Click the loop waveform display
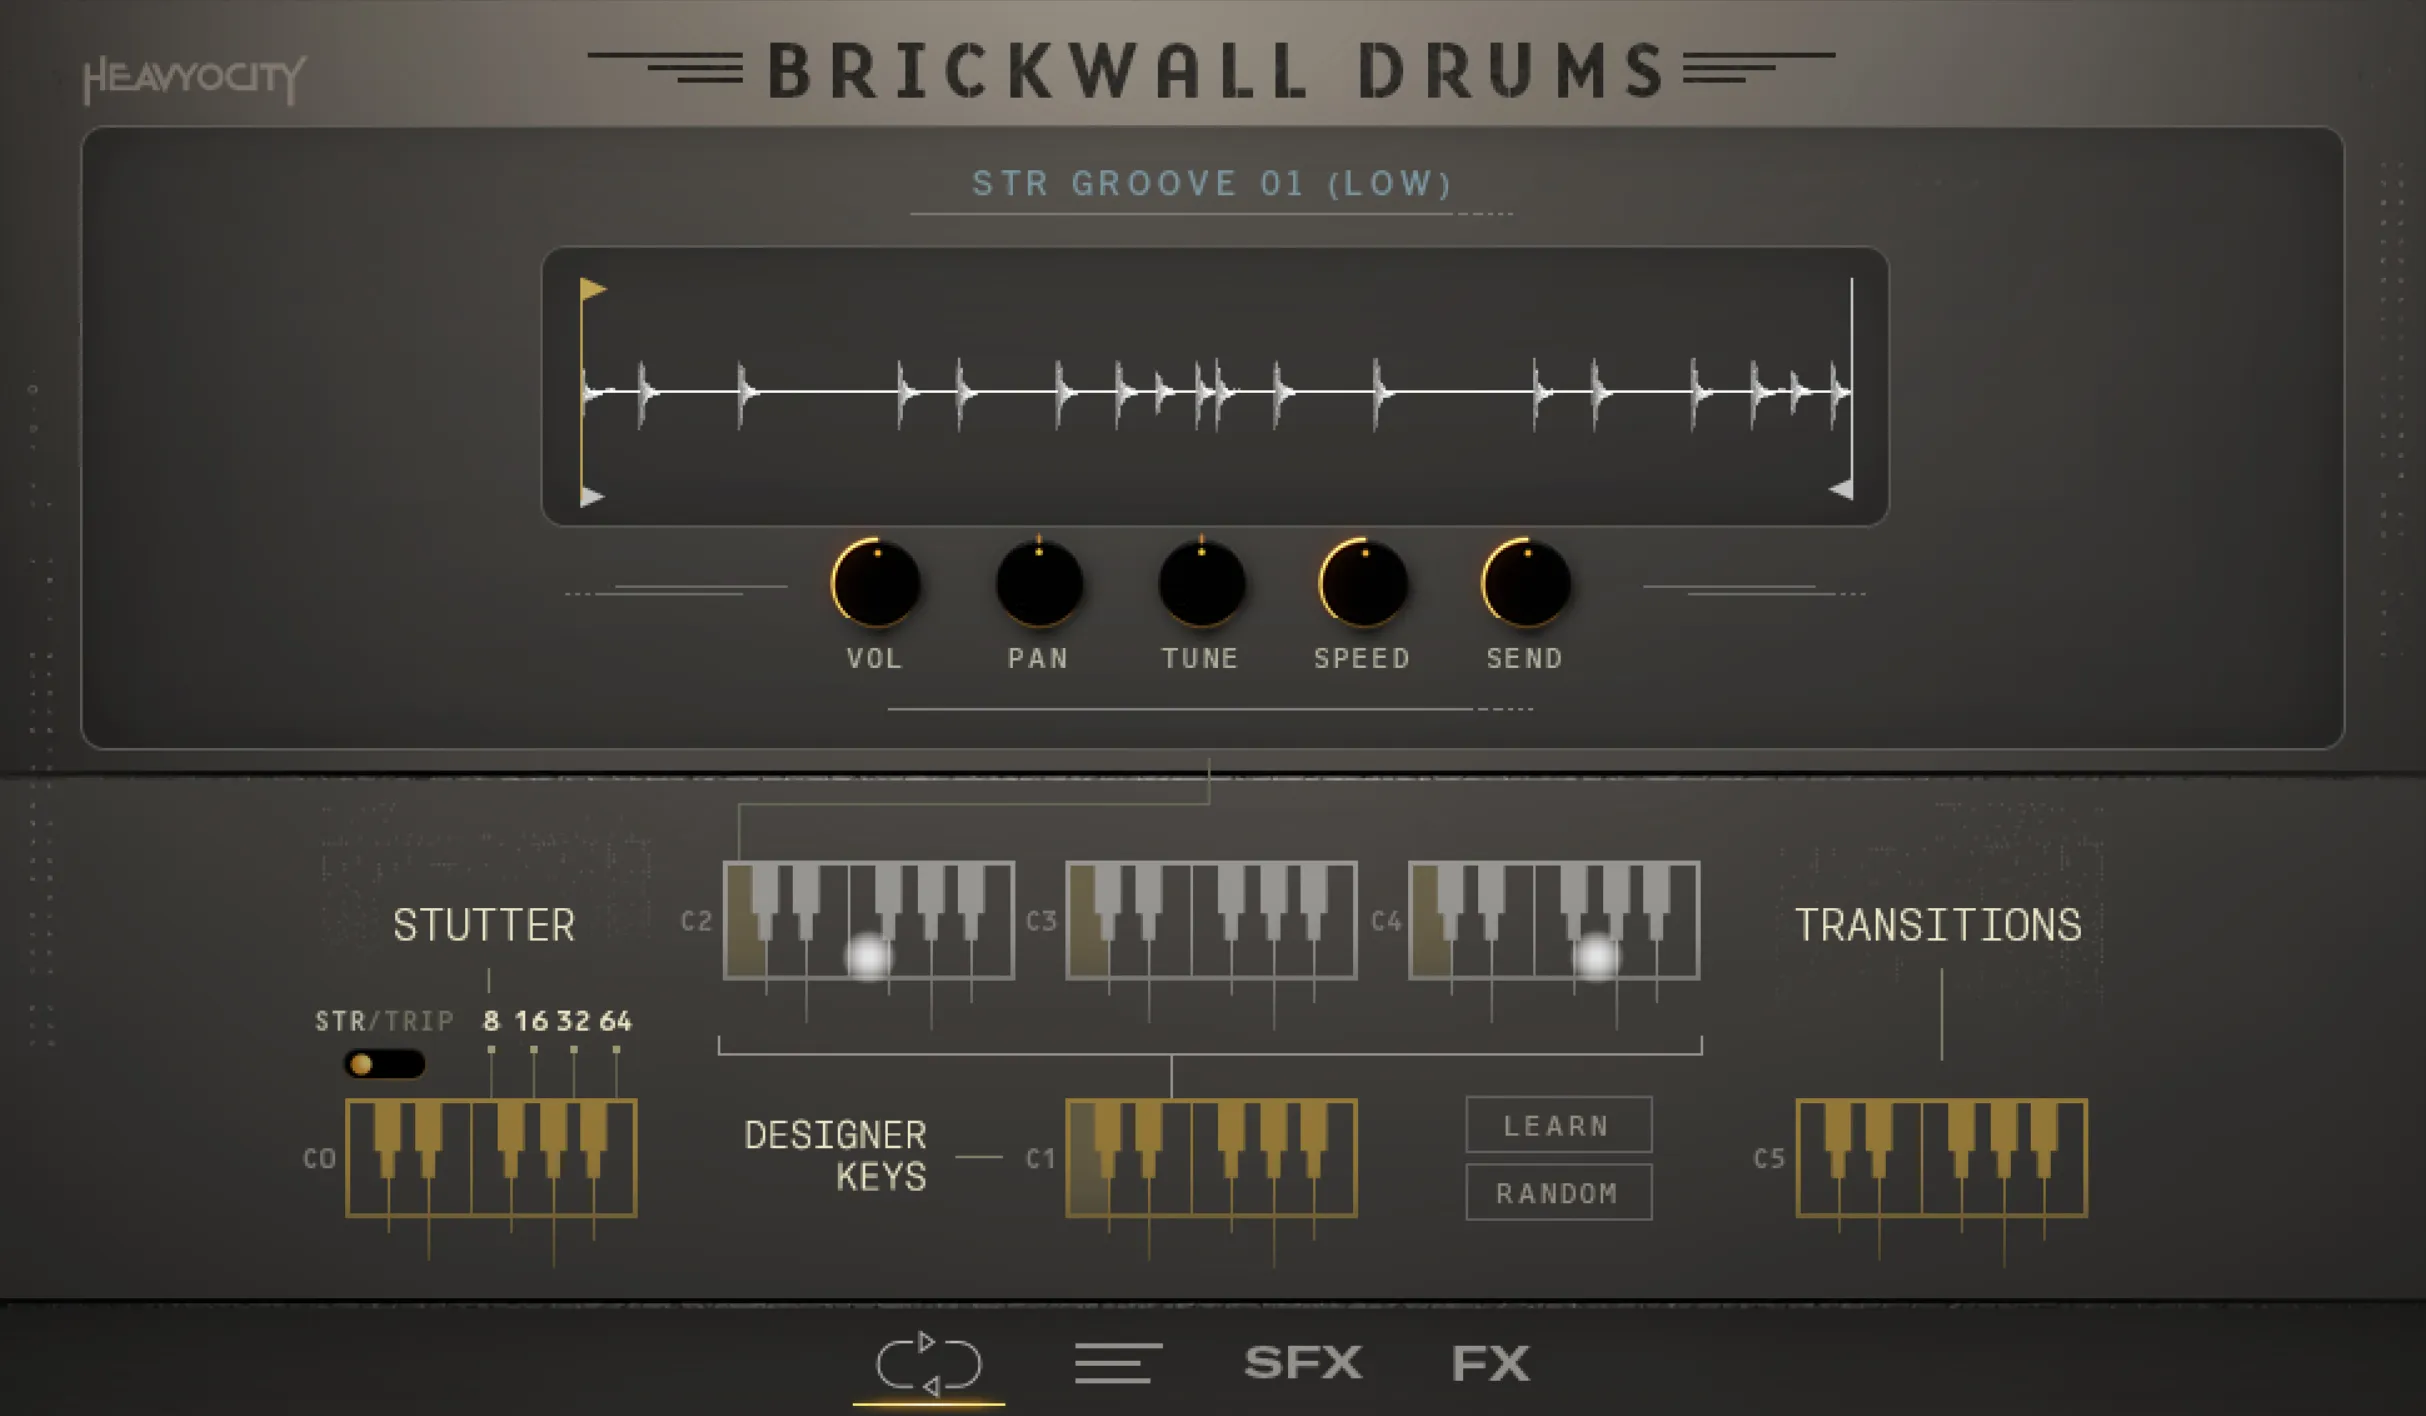 coord(1215,386)
